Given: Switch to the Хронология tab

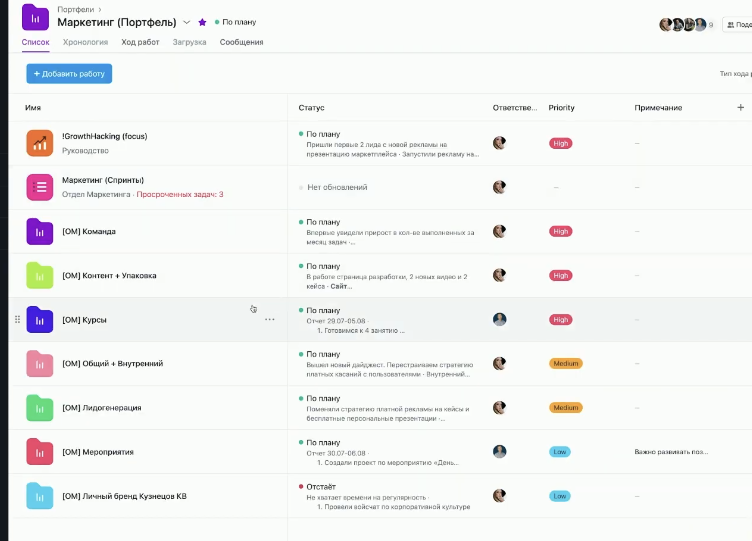Looking at the screenshot, I should pyautogui.click(x=85, y=42).
